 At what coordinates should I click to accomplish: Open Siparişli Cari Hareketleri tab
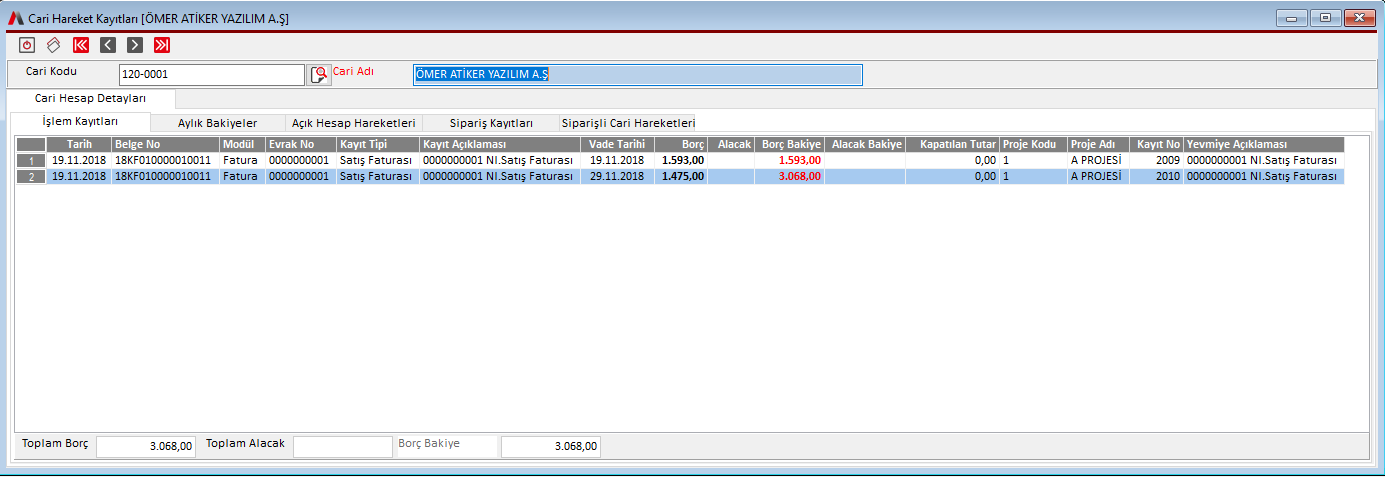click(628, 123)
